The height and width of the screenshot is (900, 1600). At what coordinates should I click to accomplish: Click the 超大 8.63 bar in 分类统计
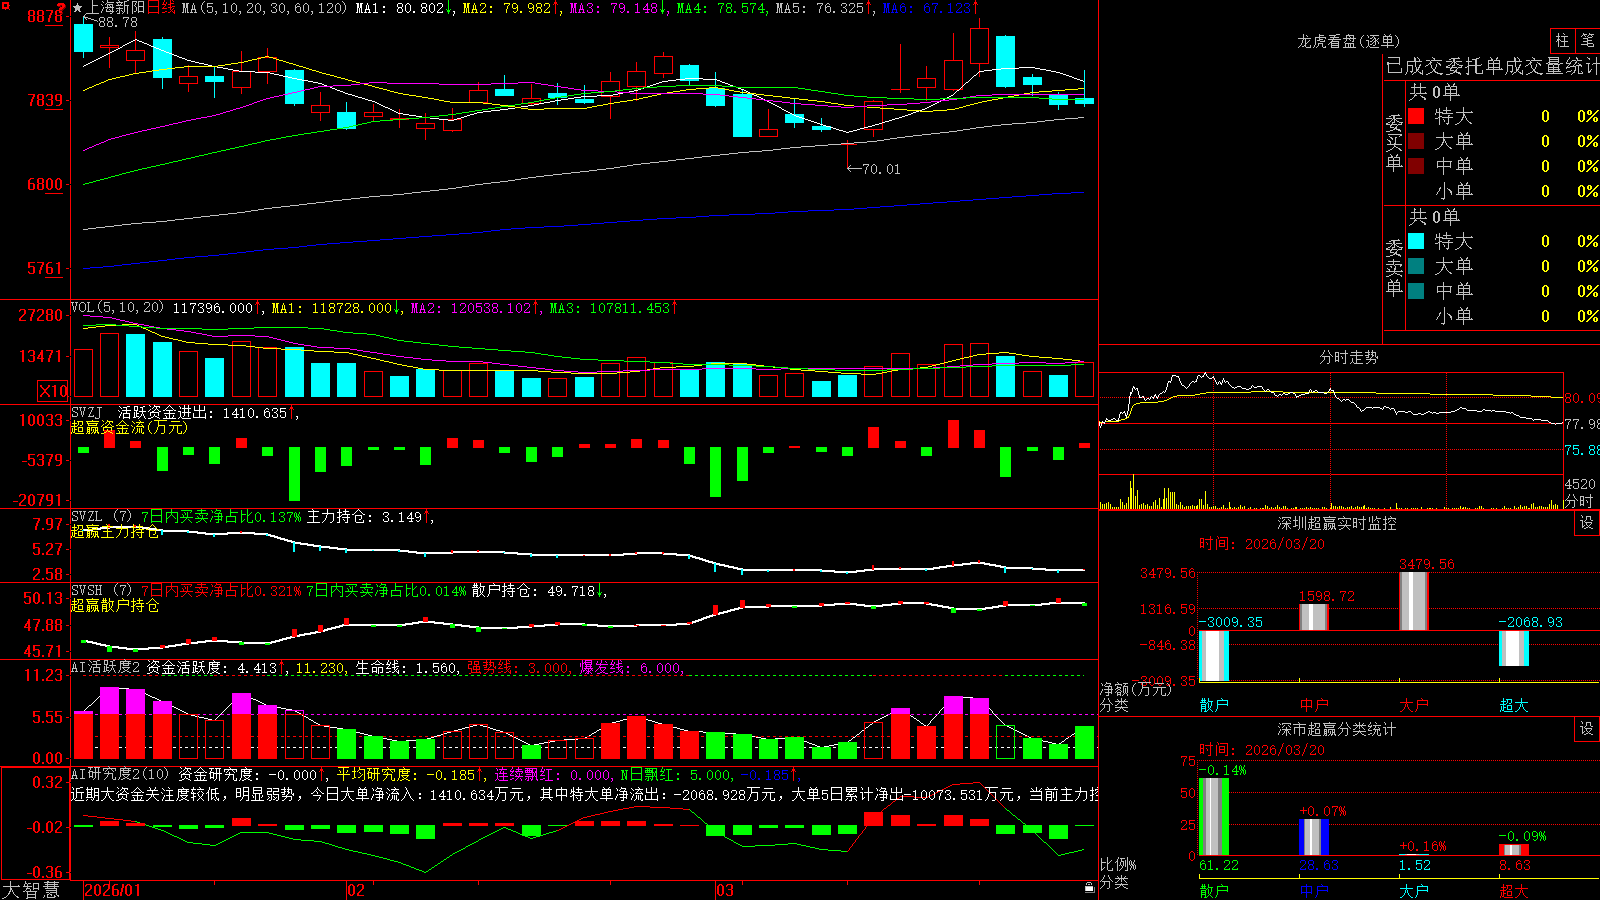(x=1514, y=850)
